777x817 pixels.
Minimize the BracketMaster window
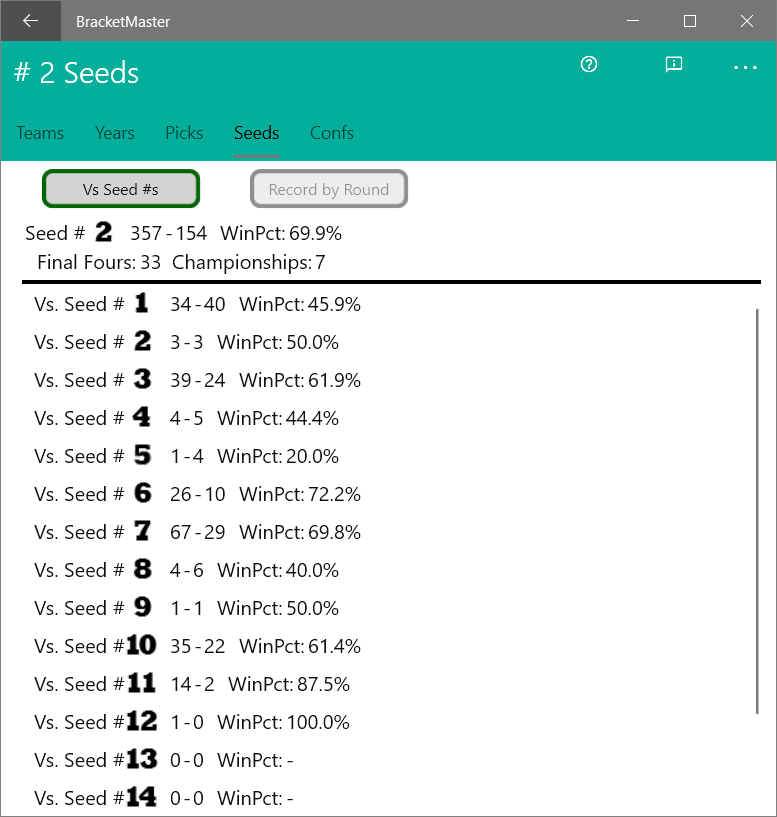coord(633,21)
